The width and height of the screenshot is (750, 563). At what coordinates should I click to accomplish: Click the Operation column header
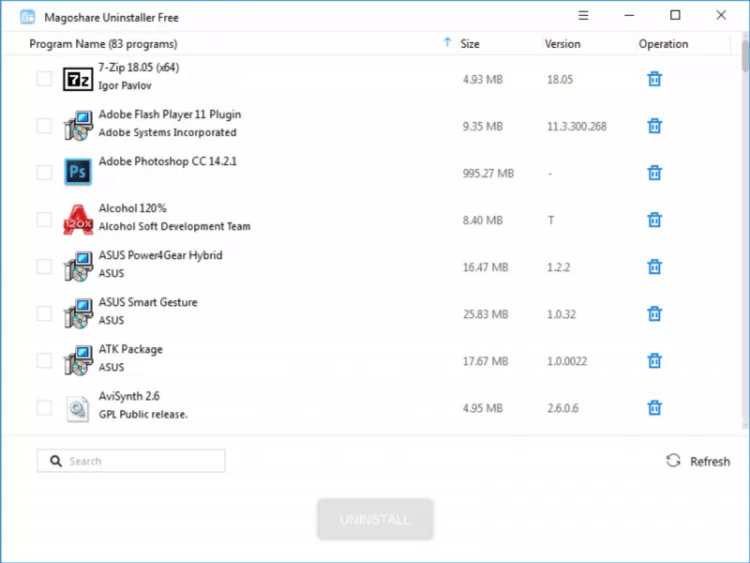coord(663,44)
